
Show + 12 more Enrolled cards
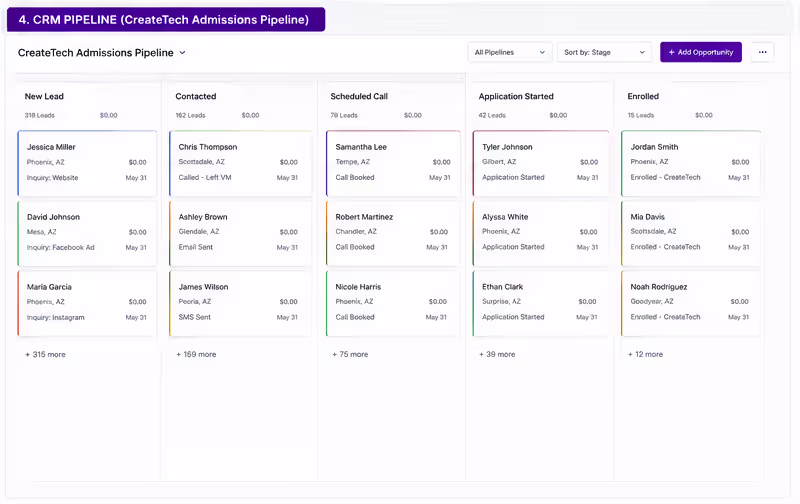pyautogui.click(x=645, y=354)
